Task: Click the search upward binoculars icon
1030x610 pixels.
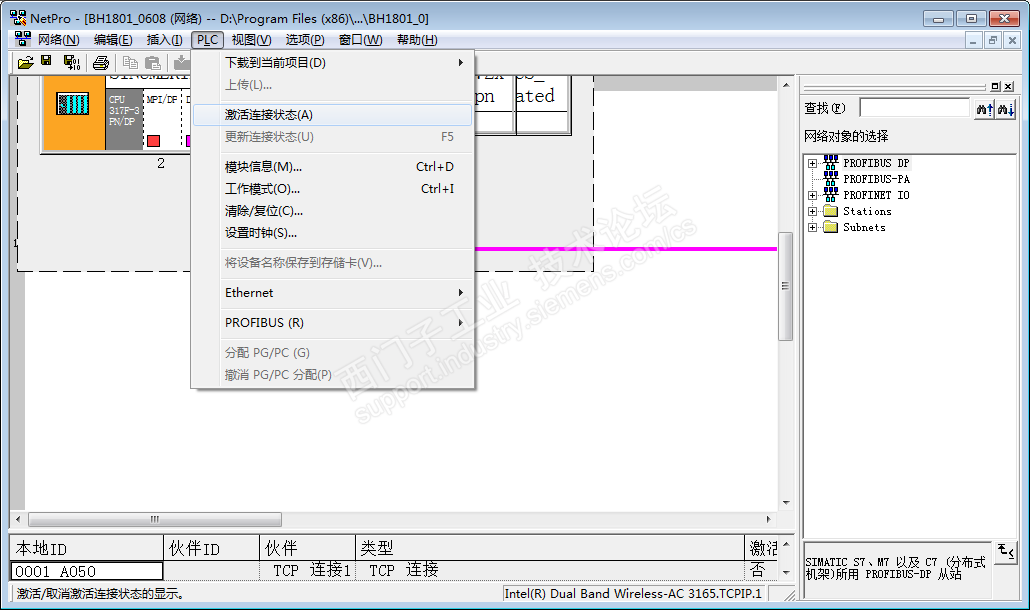Action: click(984, 109)
